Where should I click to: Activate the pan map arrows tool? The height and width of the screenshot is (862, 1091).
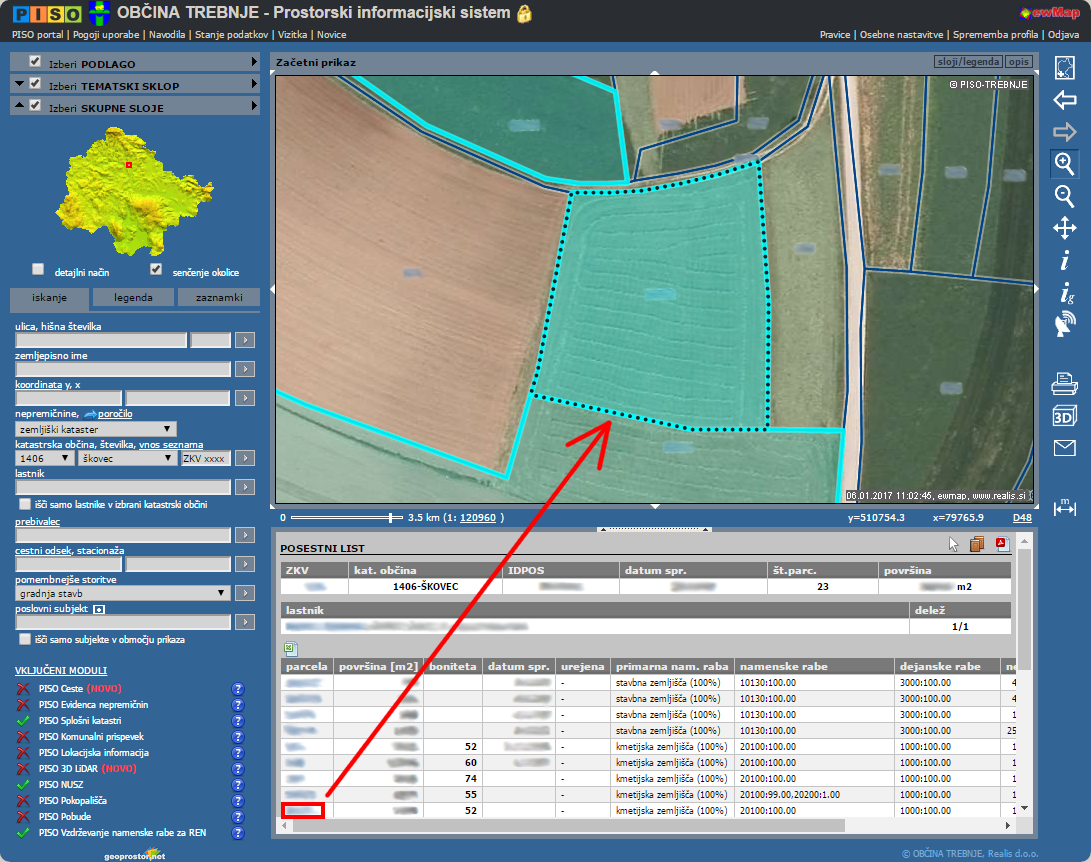[x=1064, y=228]
